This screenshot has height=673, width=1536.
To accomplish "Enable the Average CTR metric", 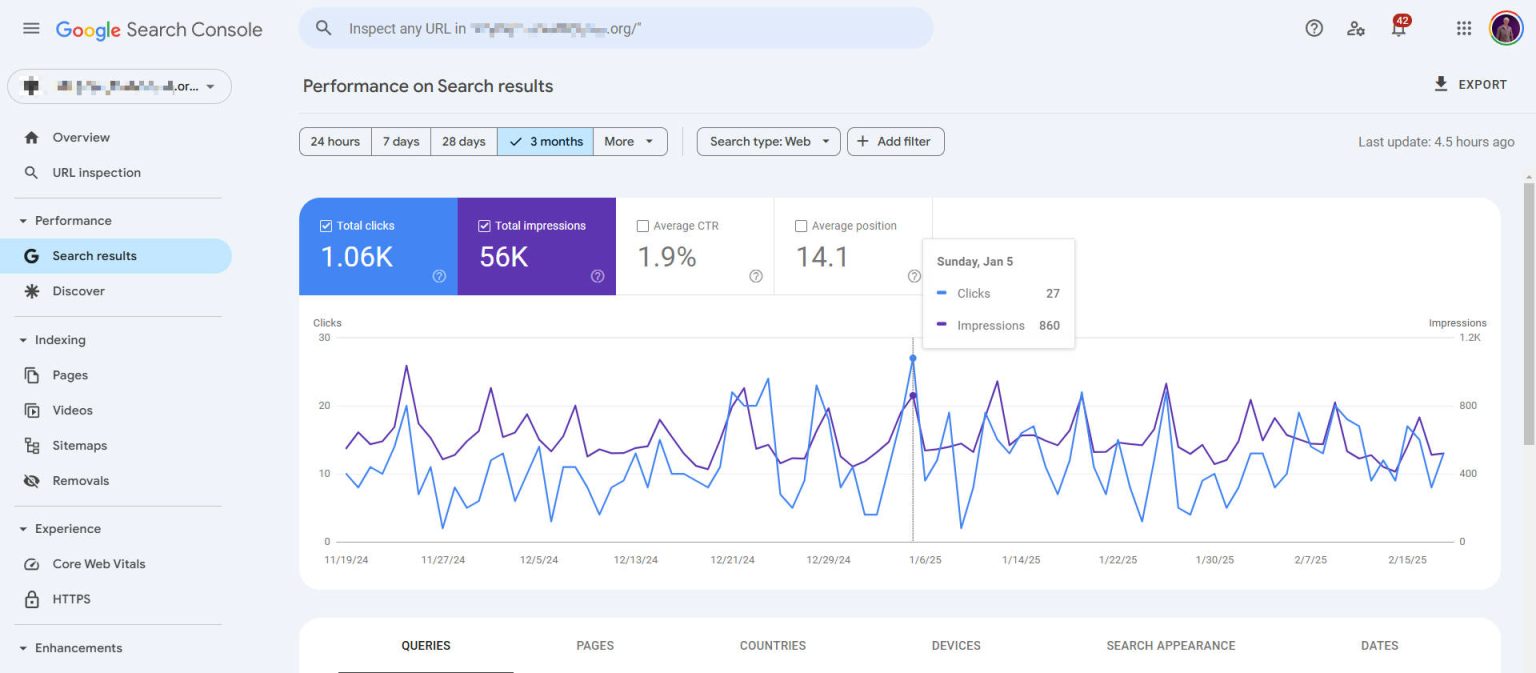I will coord(643,225).
